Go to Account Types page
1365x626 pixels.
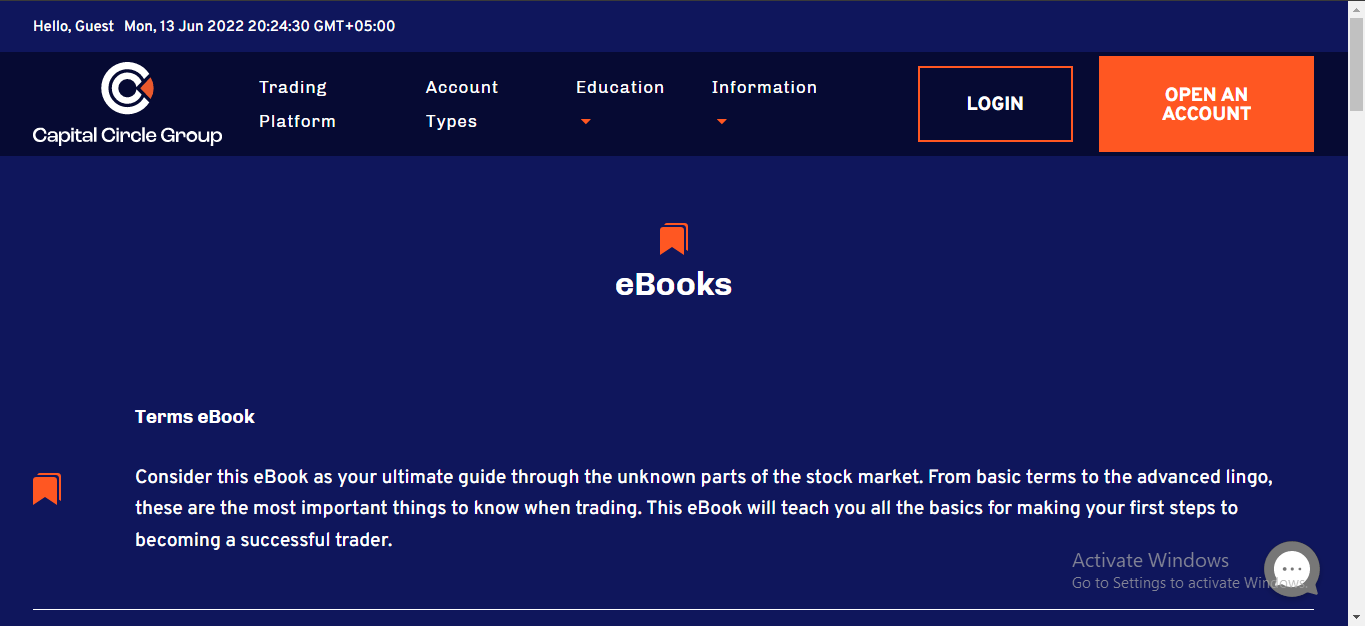coord(461,104)
